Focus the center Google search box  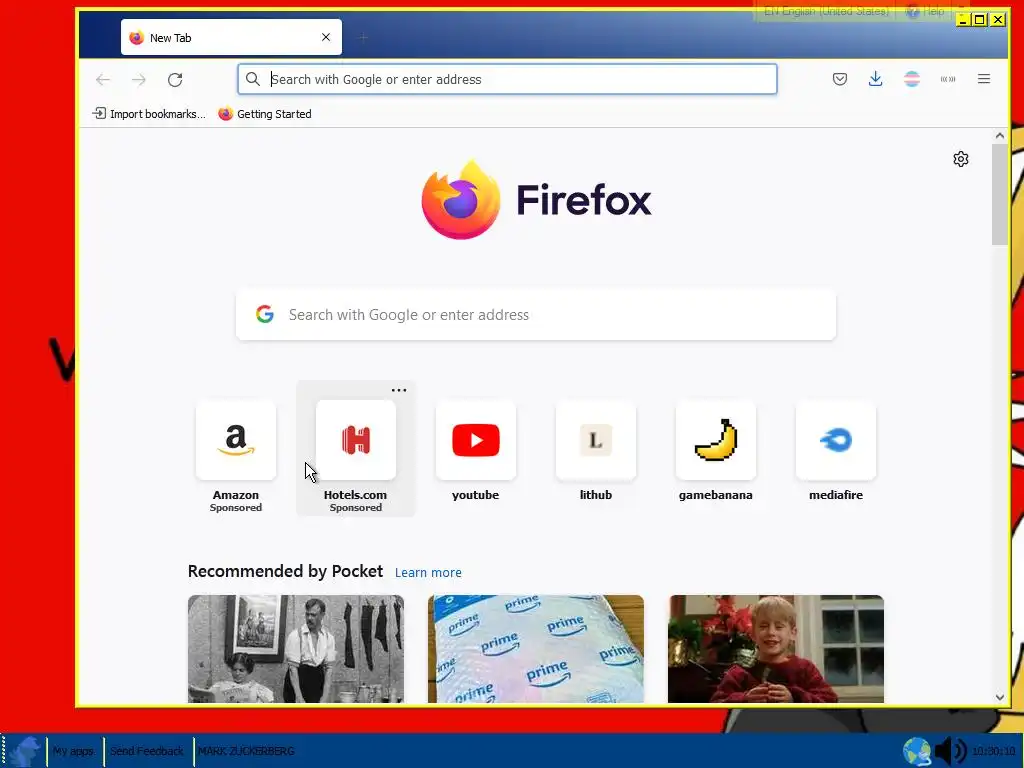[x=536, y=315]
